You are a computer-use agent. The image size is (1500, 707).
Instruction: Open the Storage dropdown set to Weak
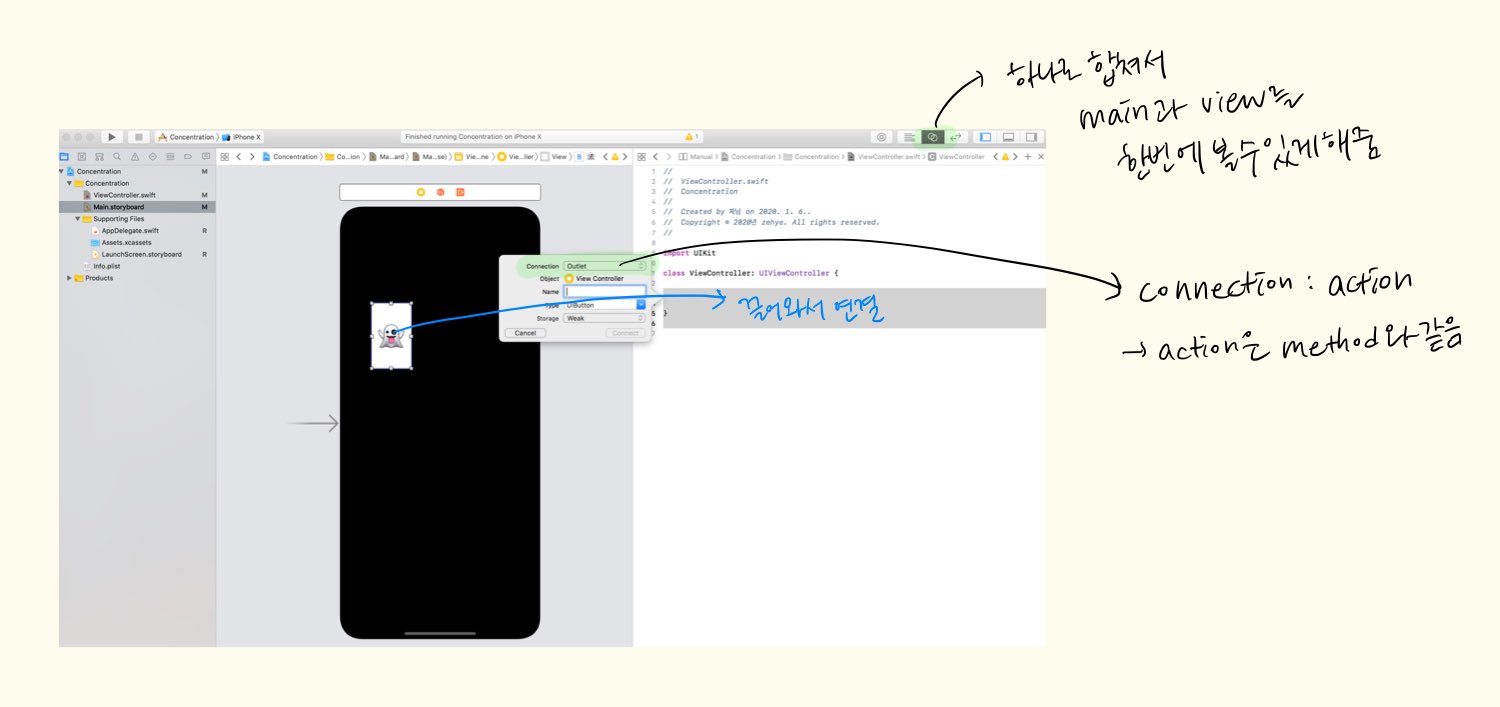(605, 318)
